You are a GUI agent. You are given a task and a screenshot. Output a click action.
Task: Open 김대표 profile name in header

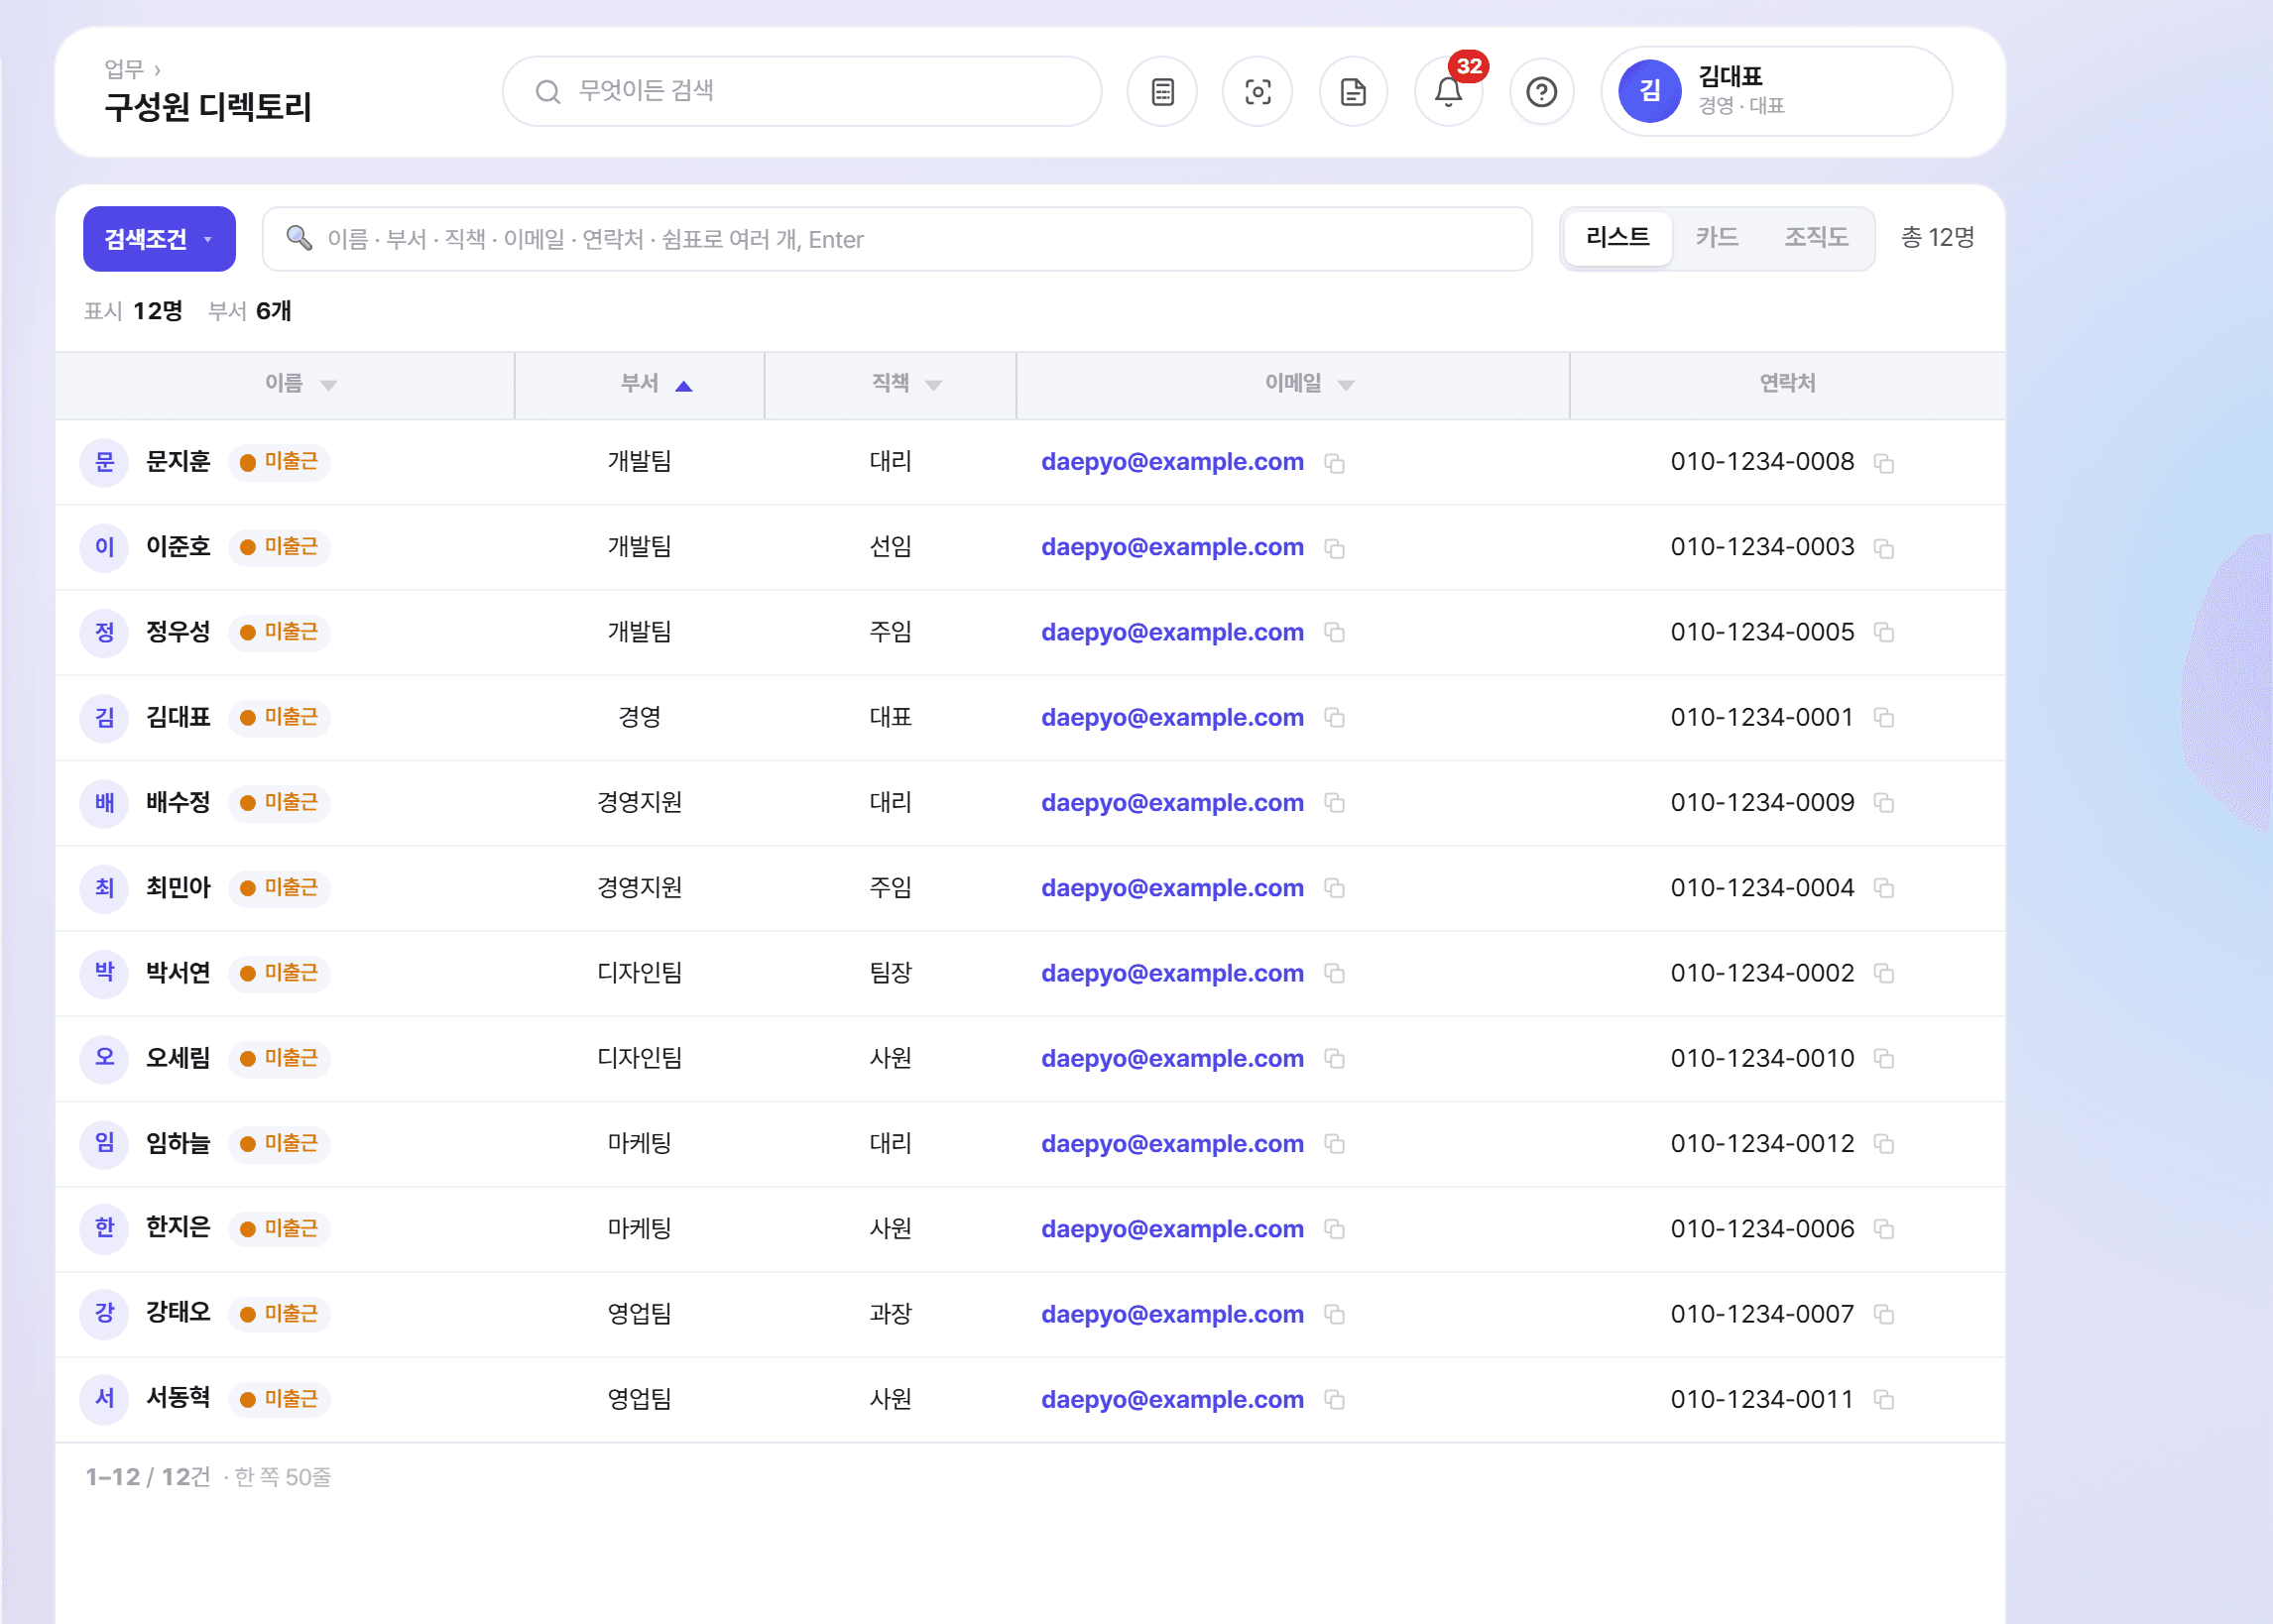pyautogui.click(x=1730, y=77)
